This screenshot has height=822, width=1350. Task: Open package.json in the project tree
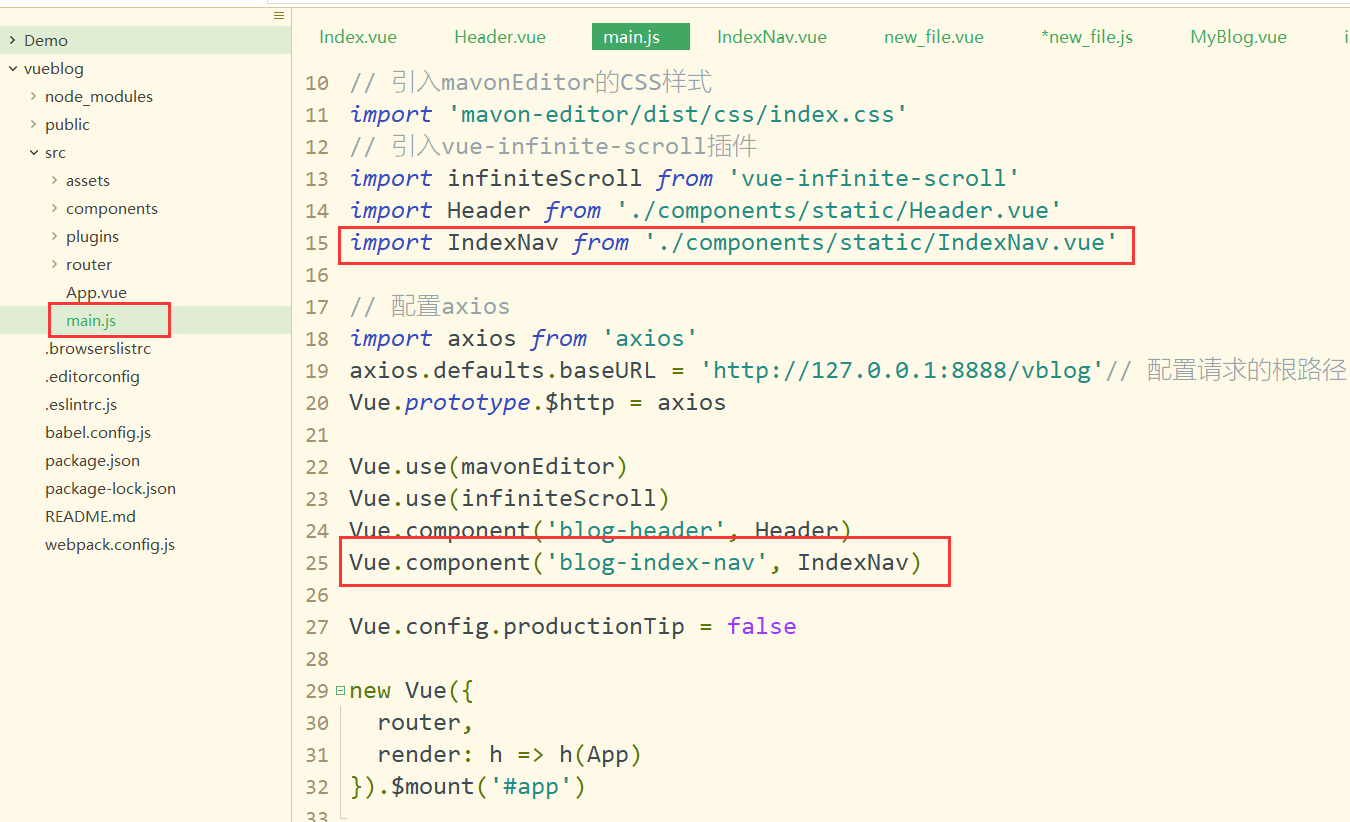[92, 461]
